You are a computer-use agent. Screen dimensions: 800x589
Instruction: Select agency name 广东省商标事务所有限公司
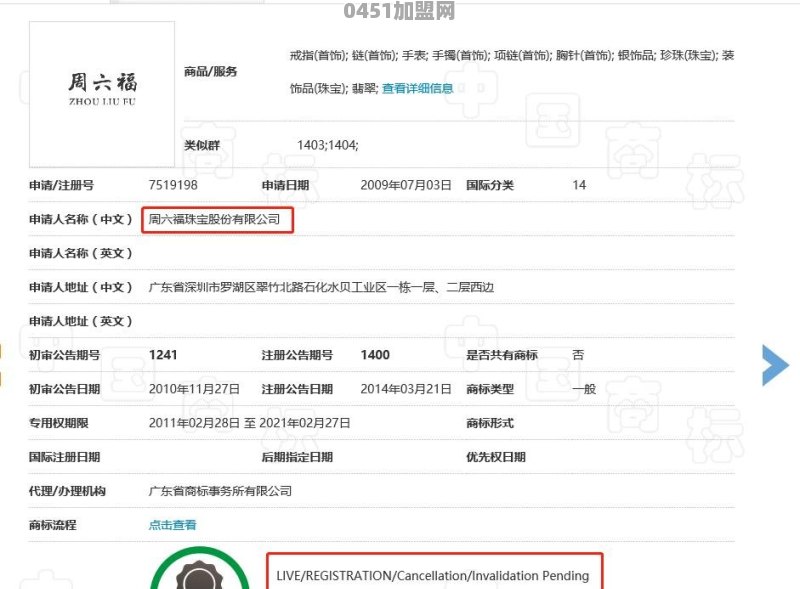(x=220, y=491)
